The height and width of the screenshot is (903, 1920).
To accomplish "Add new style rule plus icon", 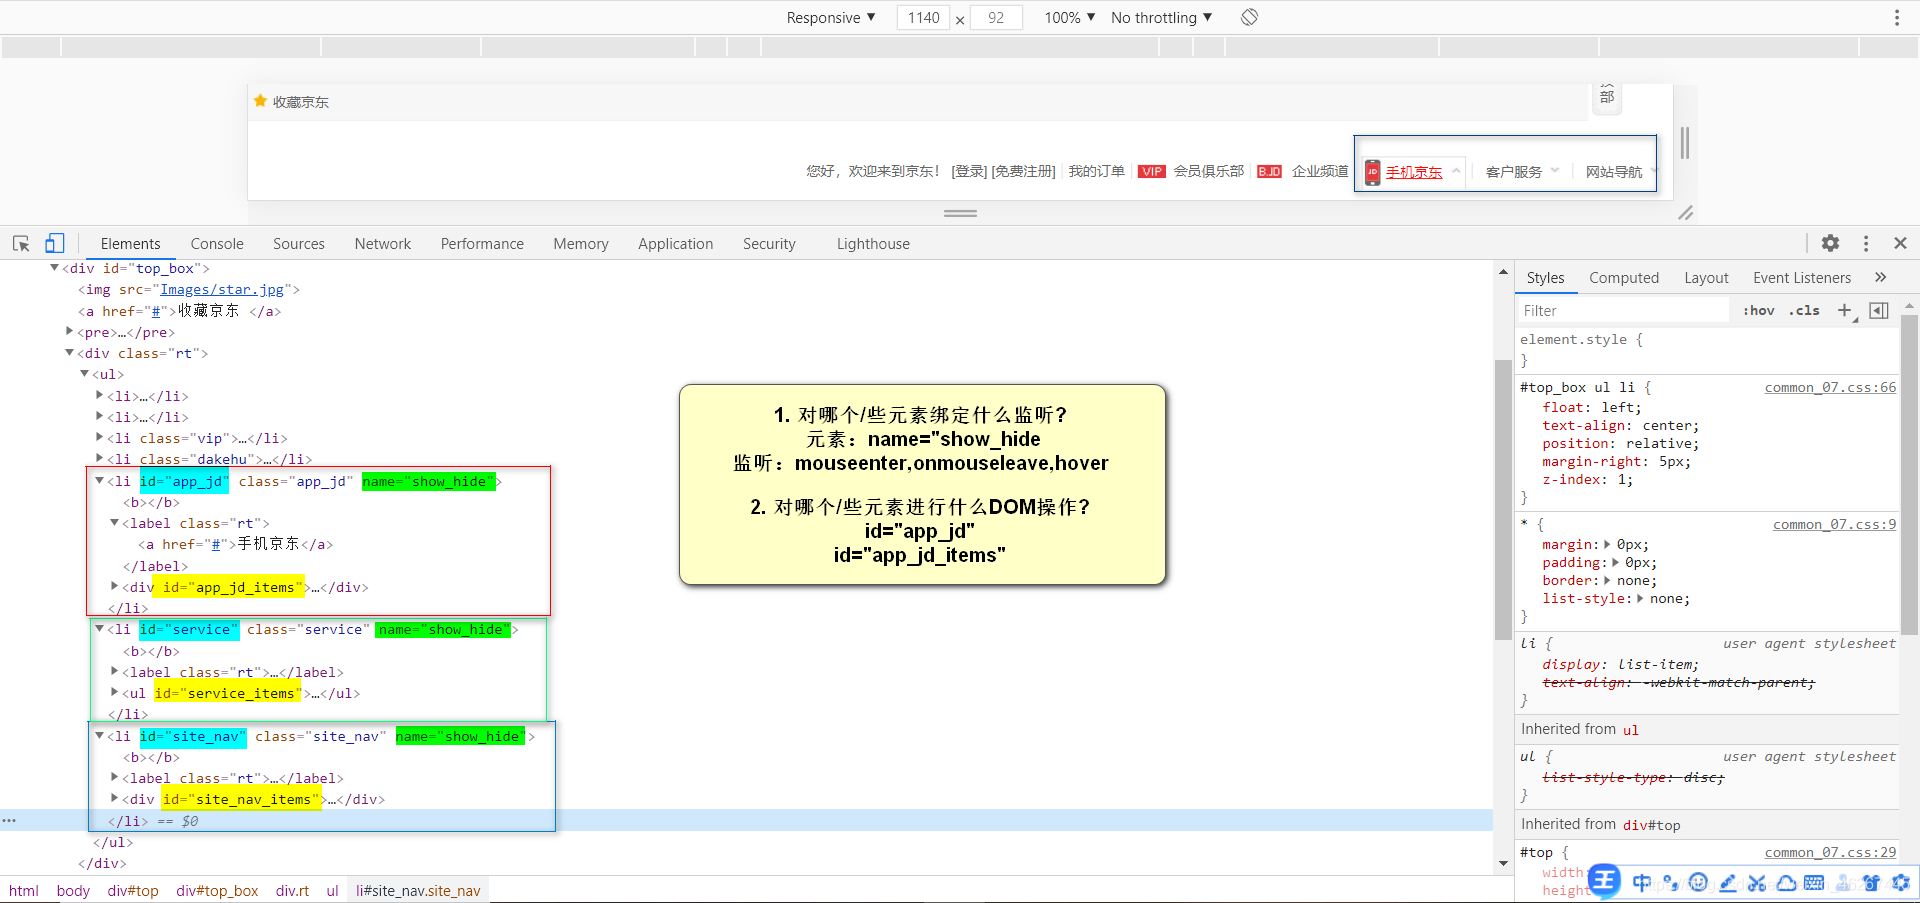I will [x=1845, y=311].
